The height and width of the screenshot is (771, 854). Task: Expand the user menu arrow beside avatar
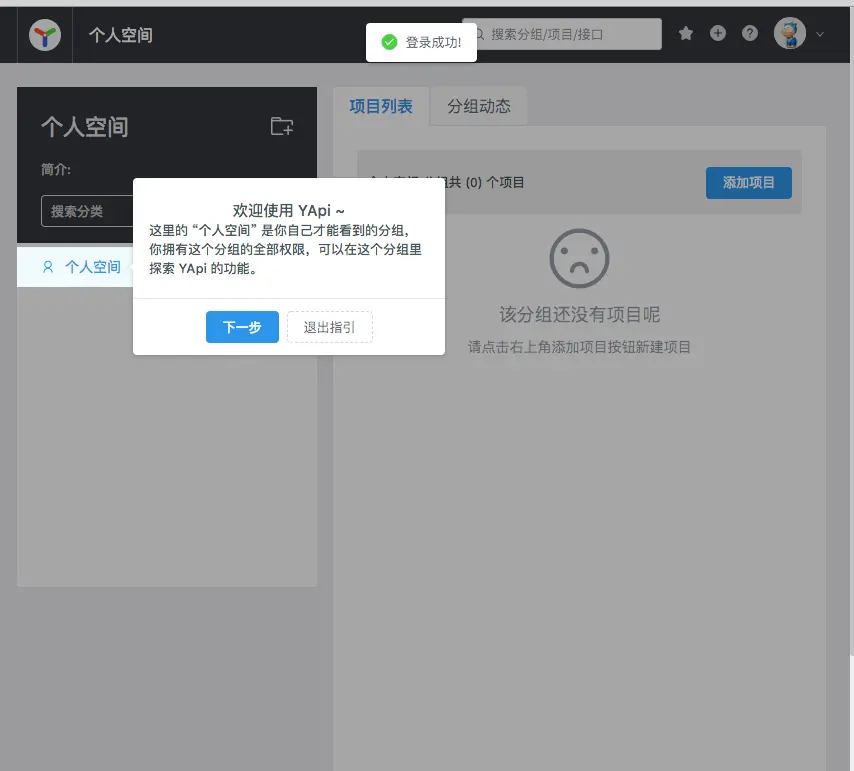tap(820, 34)
